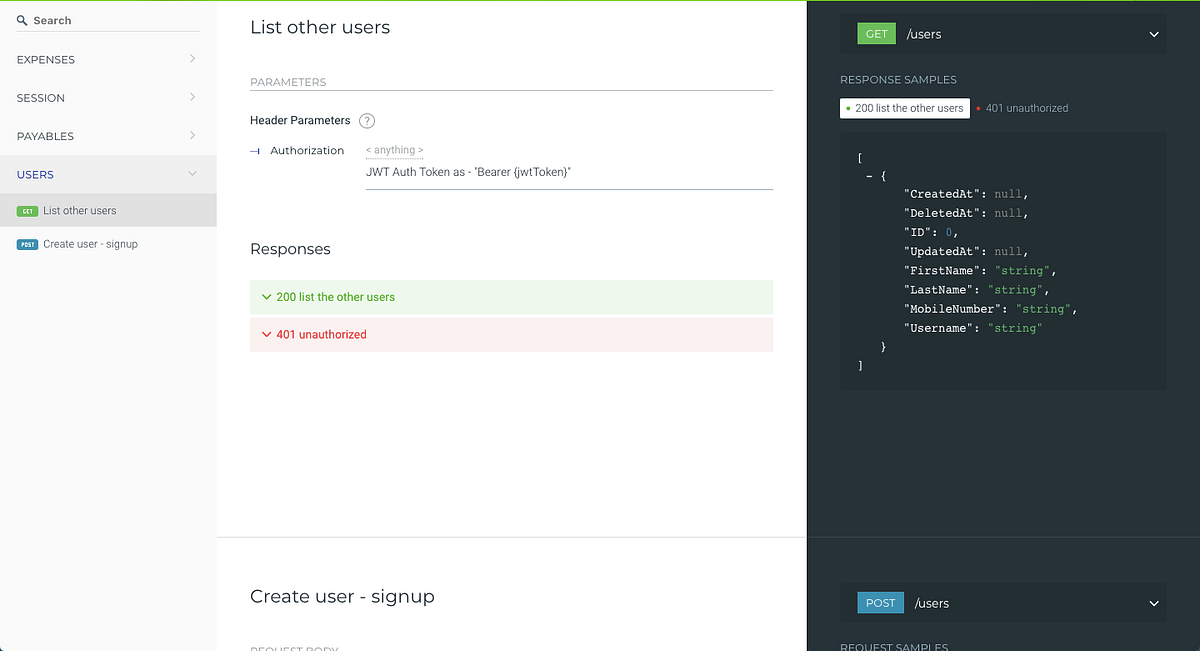Open the POST /users endpoint dropdown arrow

pos(1154,603)
